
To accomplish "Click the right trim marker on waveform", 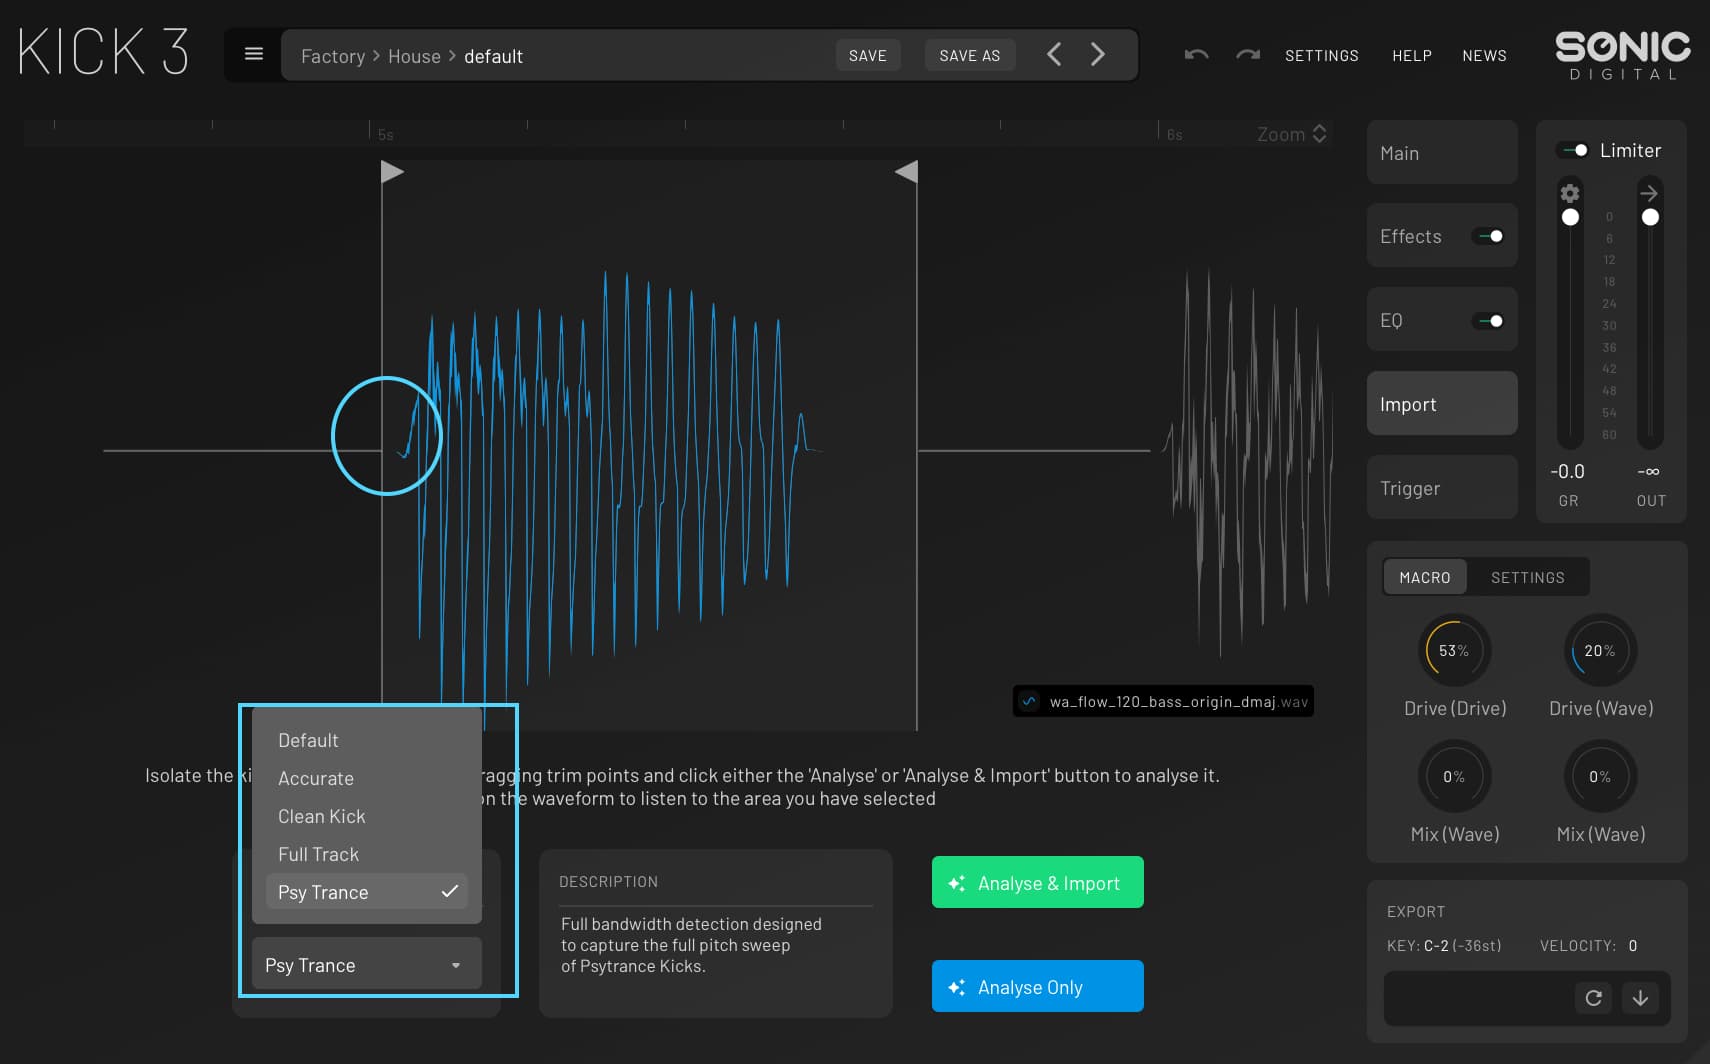I will tap(907, 172).
